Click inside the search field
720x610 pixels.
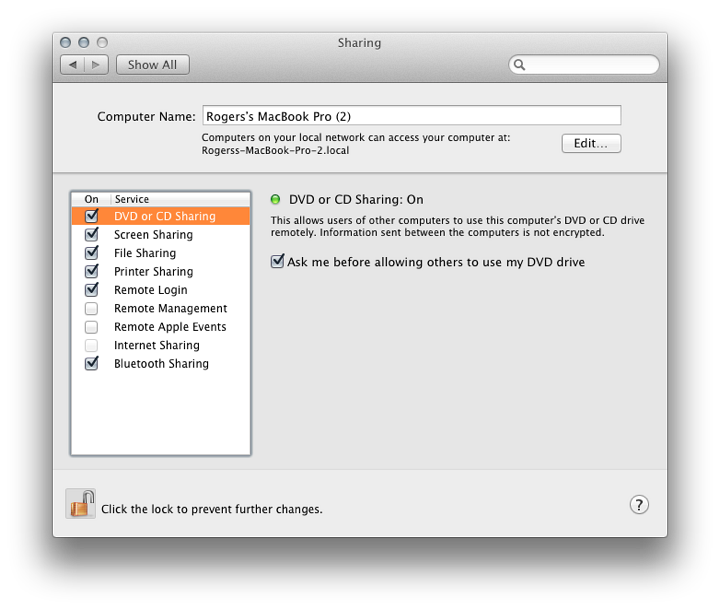click(x=584, y=65)
